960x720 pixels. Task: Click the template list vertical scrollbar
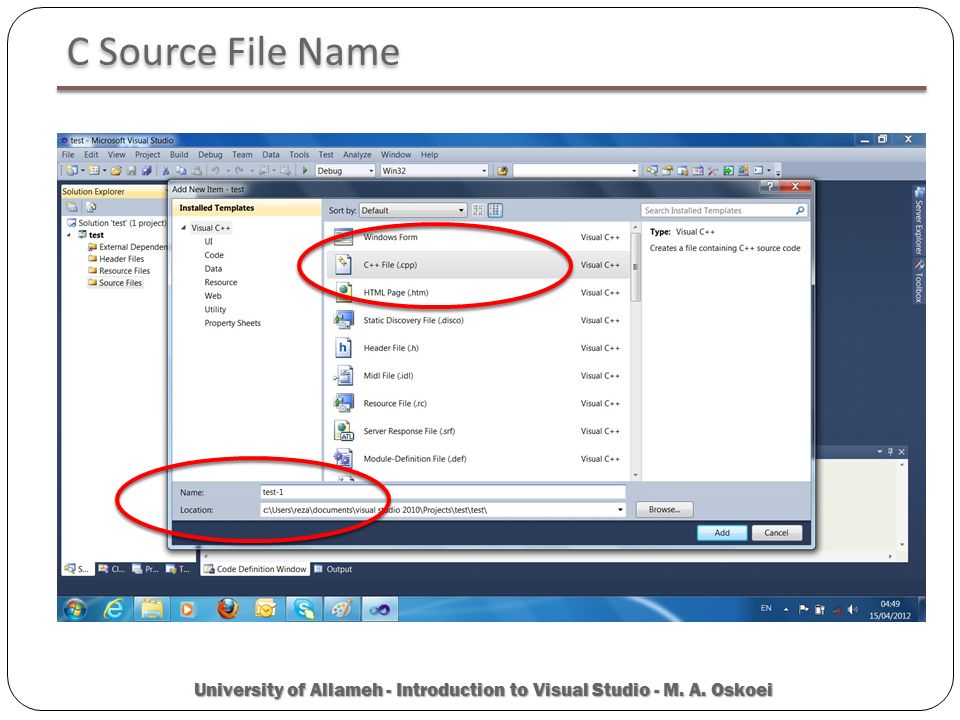click(635, 352)
